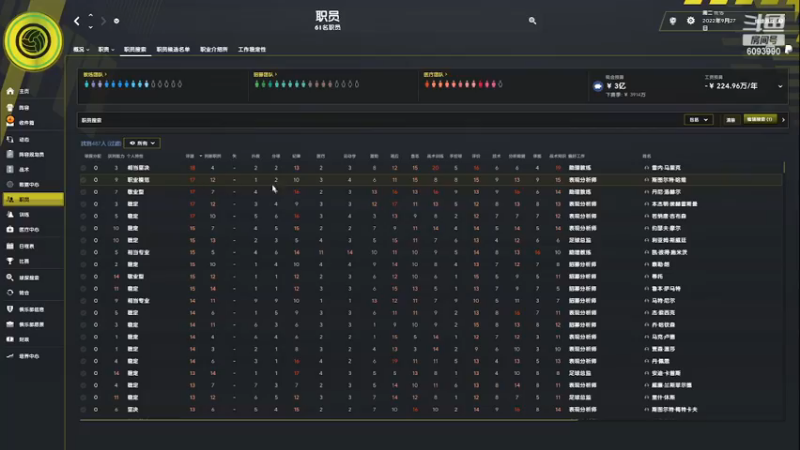The image size is (800, 450).
Task: Click the transfer budget round icon
Action: (597, 86)
